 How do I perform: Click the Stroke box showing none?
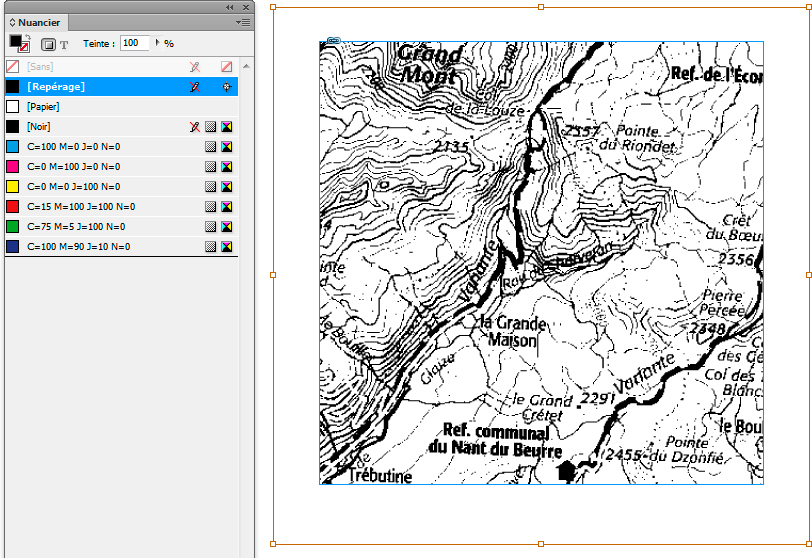23,47
